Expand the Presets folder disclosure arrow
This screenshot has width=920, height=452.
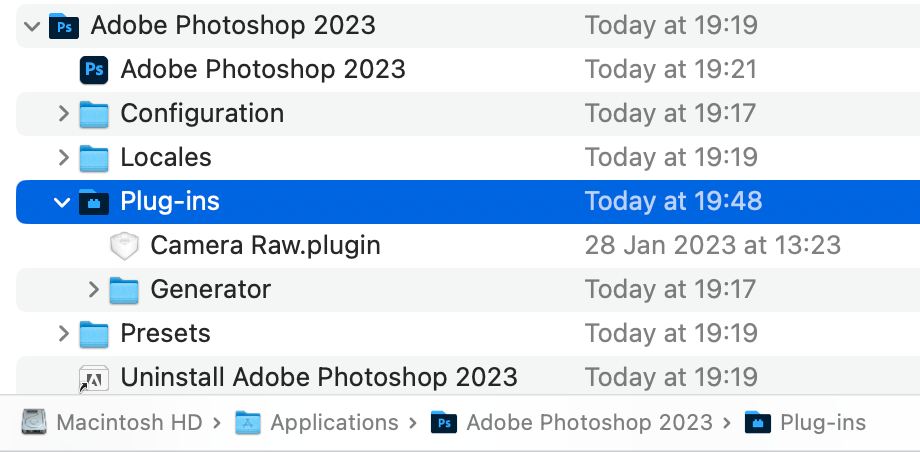(63, 333)
